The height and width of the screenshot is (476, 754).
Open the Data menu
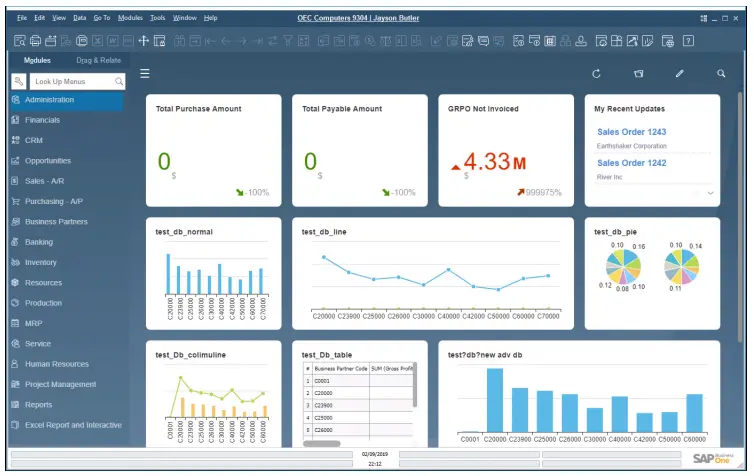[x=79, y=18]
